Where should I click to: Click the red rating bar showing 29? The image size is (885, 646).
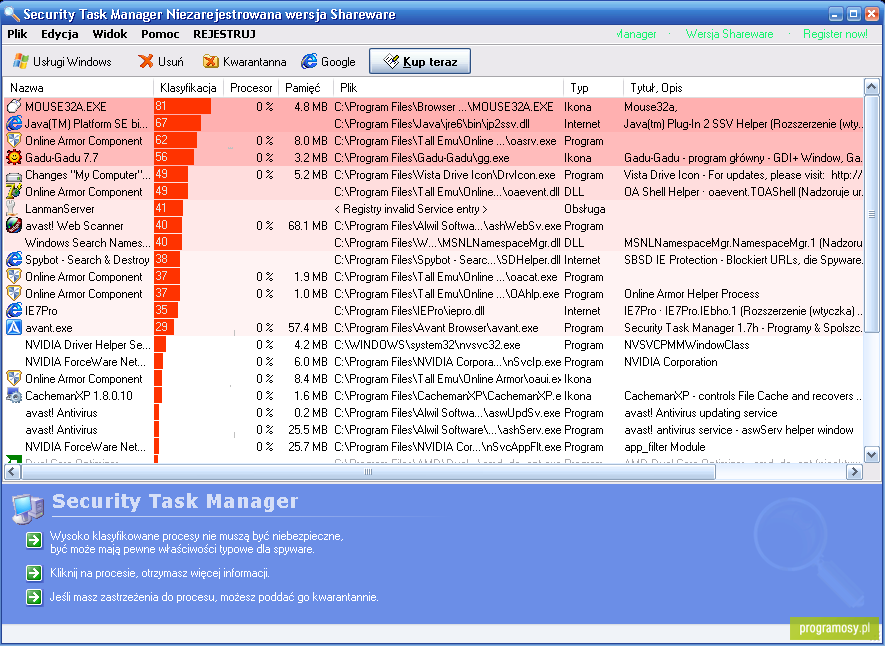tap(164, 327)
